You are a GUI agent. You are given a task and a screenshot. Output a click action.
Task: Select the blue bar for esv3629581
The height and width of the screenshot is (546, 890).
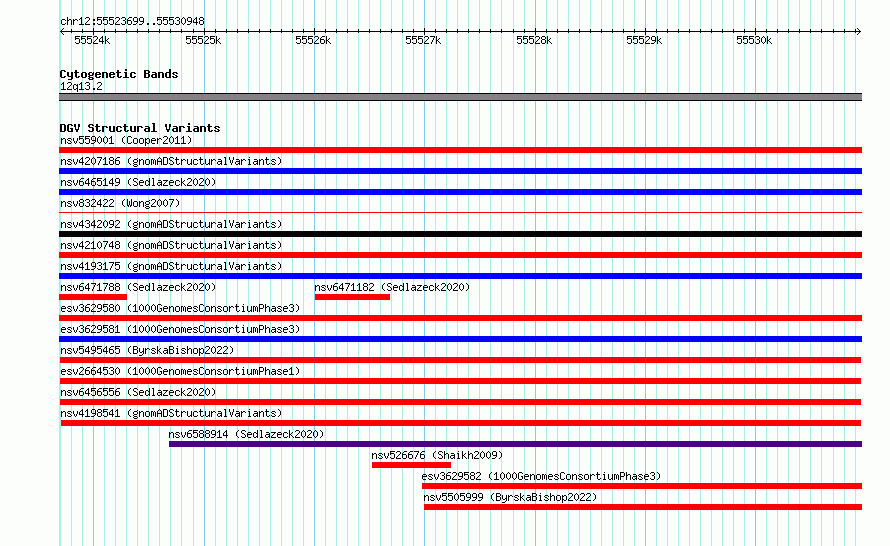pyautogui.click(x=460, y=339)
